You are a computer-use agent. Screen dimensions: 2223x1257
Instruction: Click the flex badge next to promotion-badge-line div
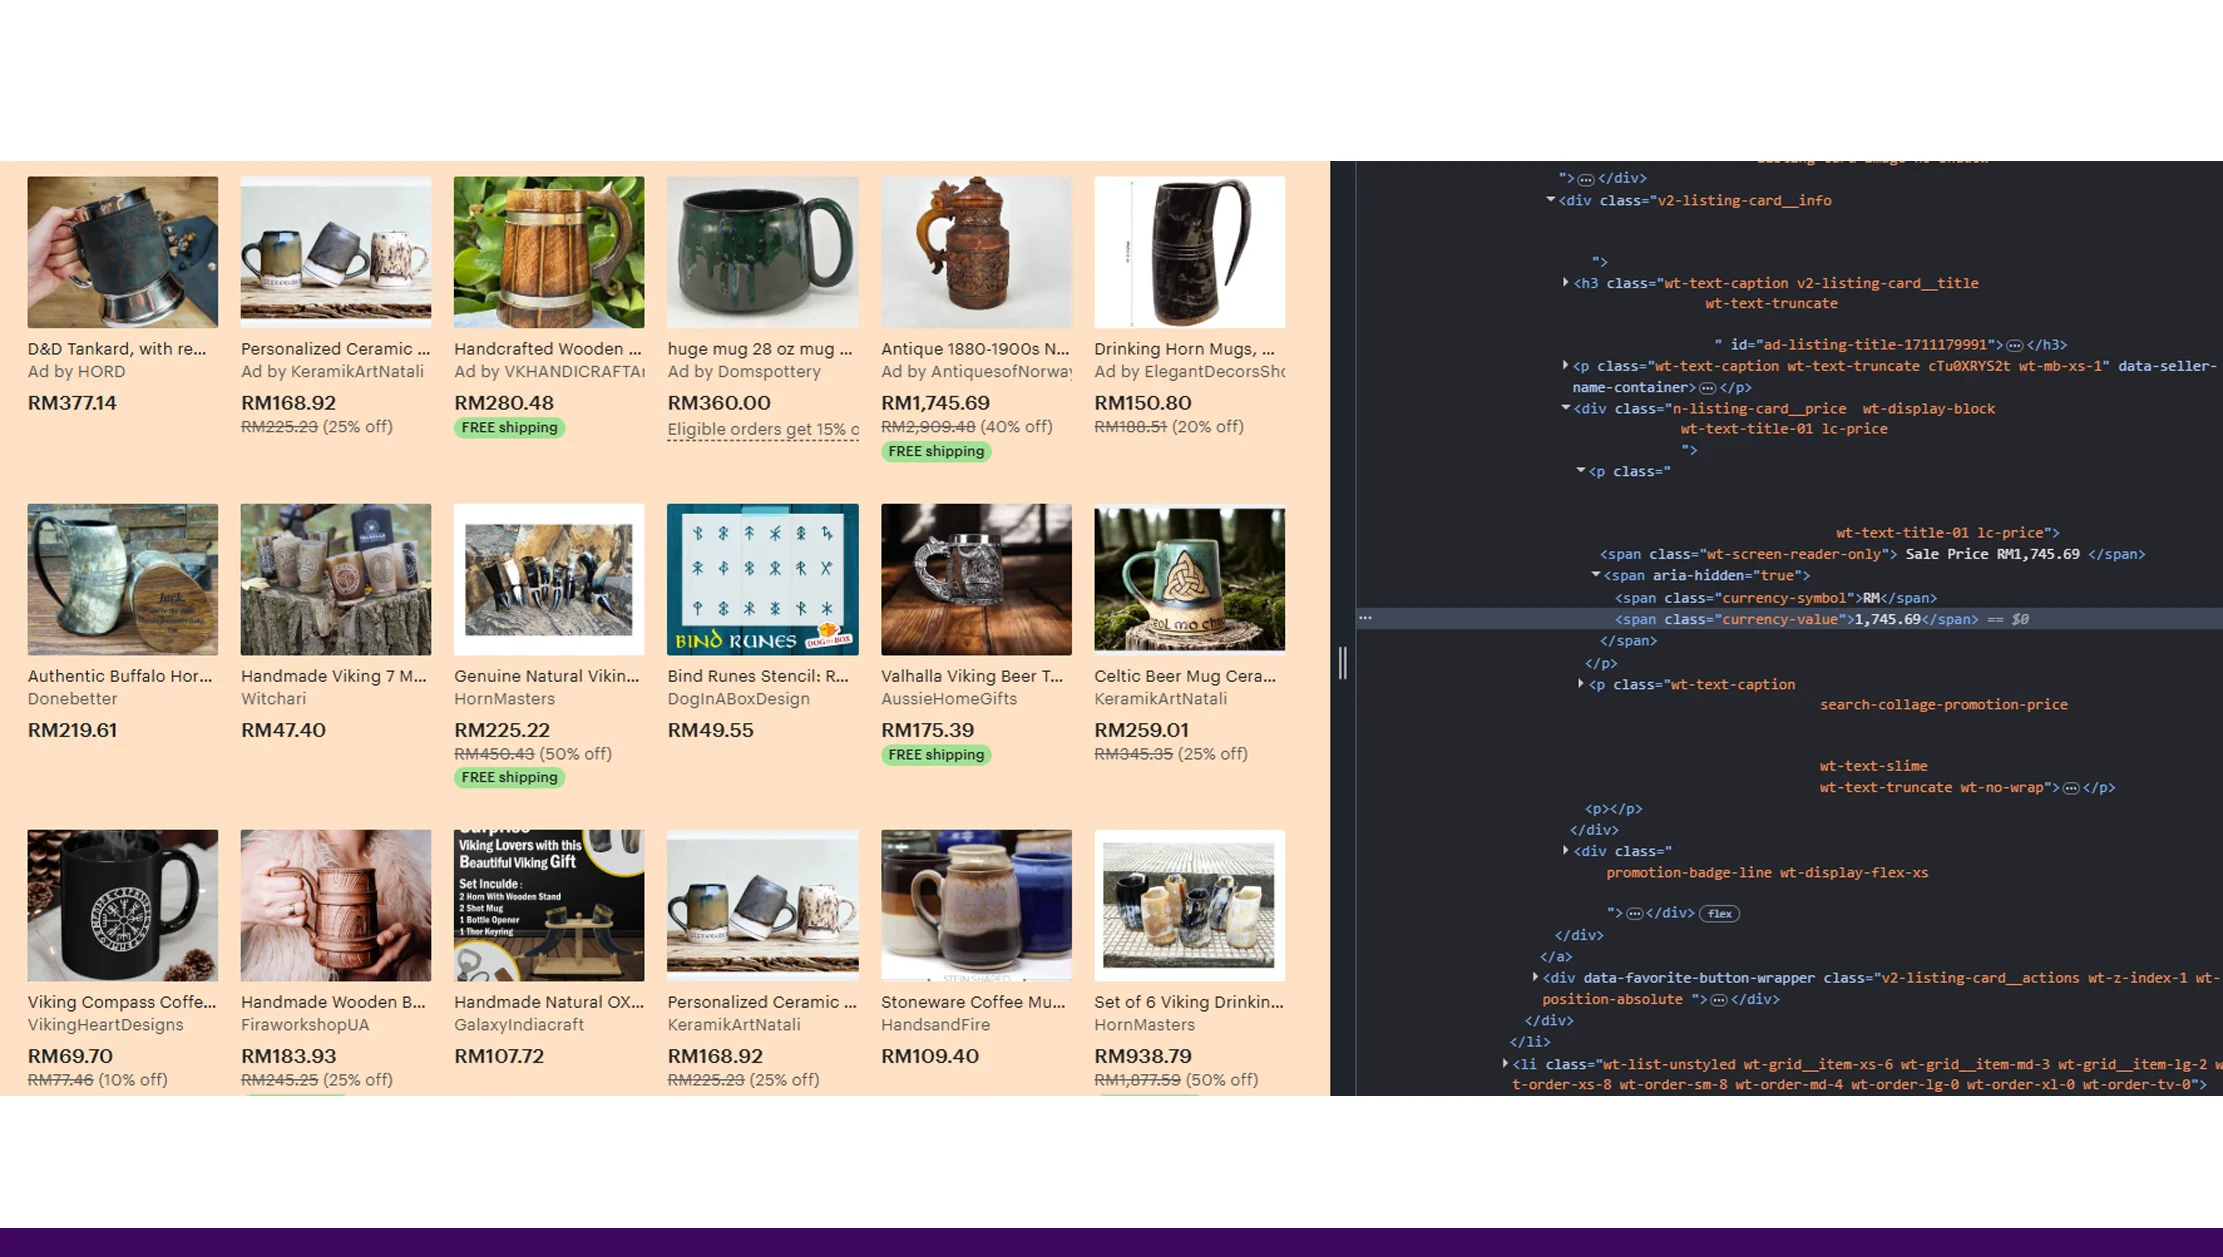pos(1720,913)
